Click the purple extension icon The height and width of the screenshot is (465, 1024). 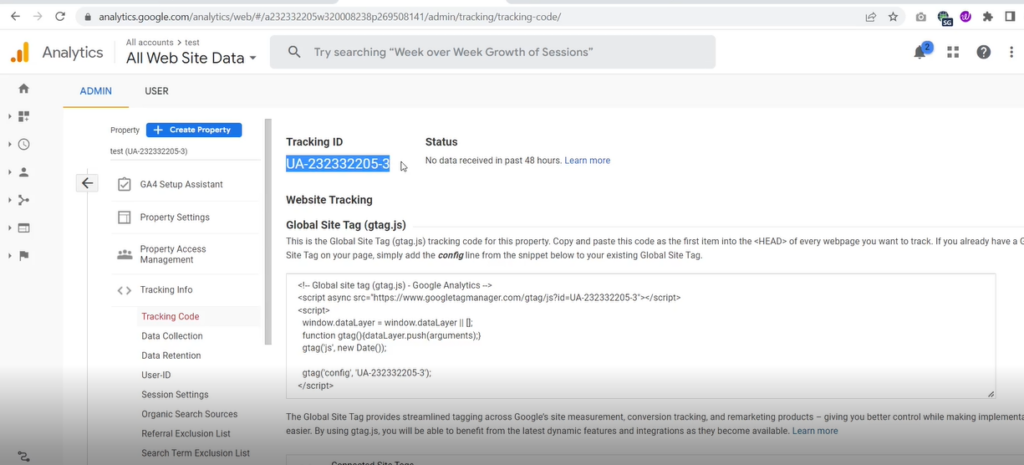click(965, 17)
